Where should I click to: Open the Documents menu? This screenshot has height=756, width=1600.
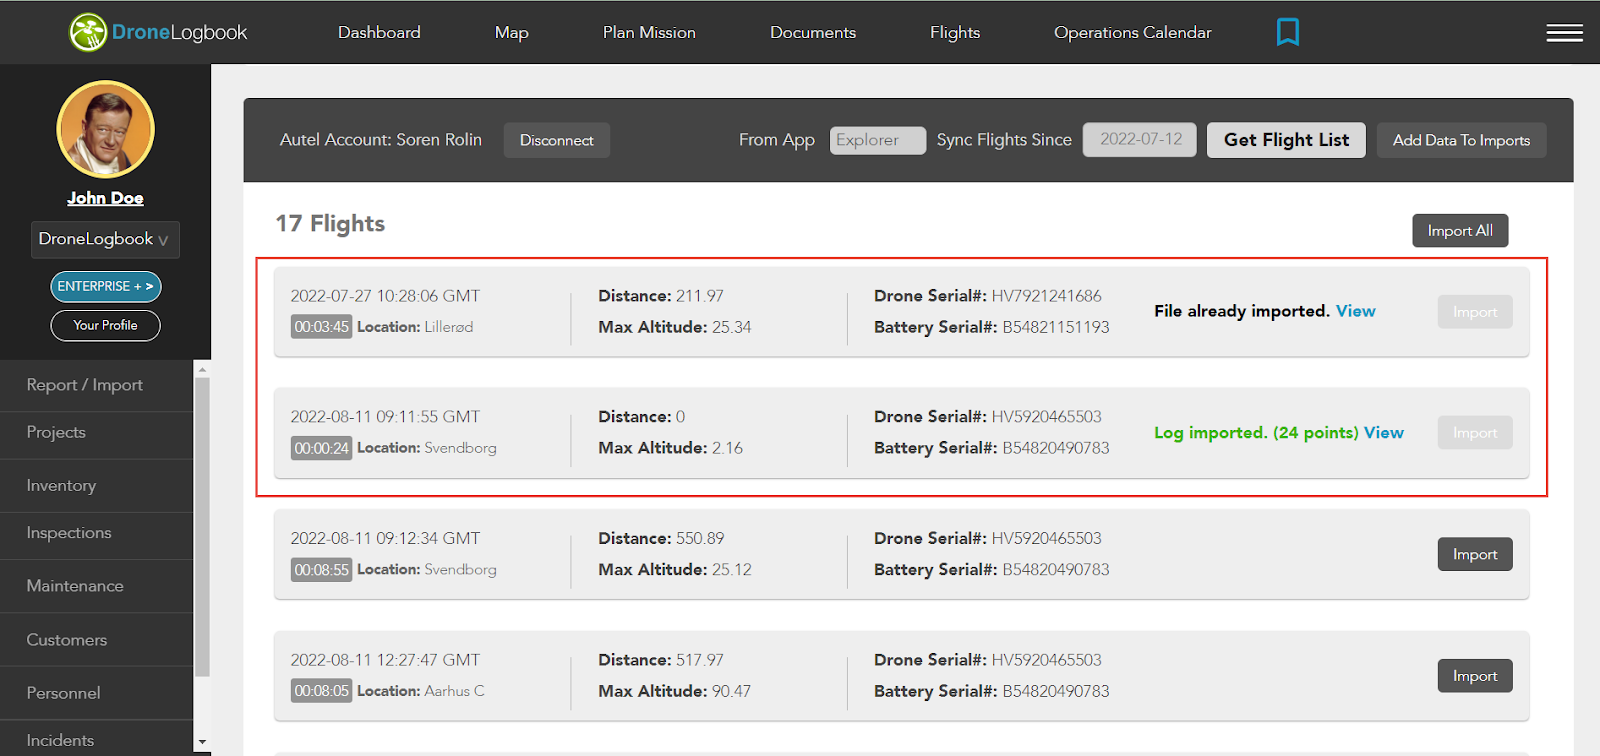tap(813, 32)
